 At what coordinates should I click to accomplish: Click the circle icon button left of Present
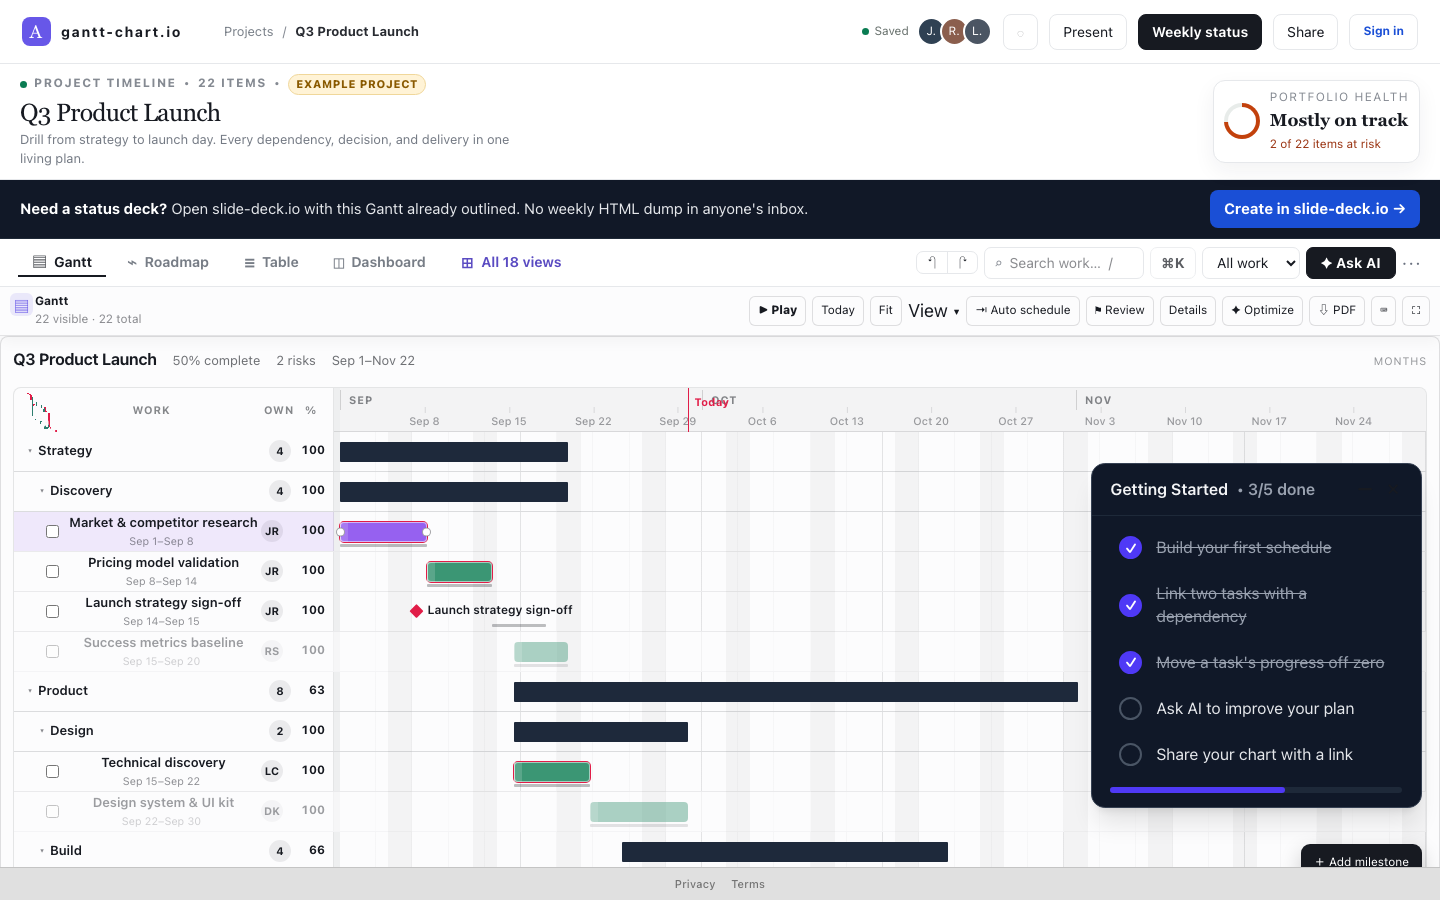[x=1020, y=32]
